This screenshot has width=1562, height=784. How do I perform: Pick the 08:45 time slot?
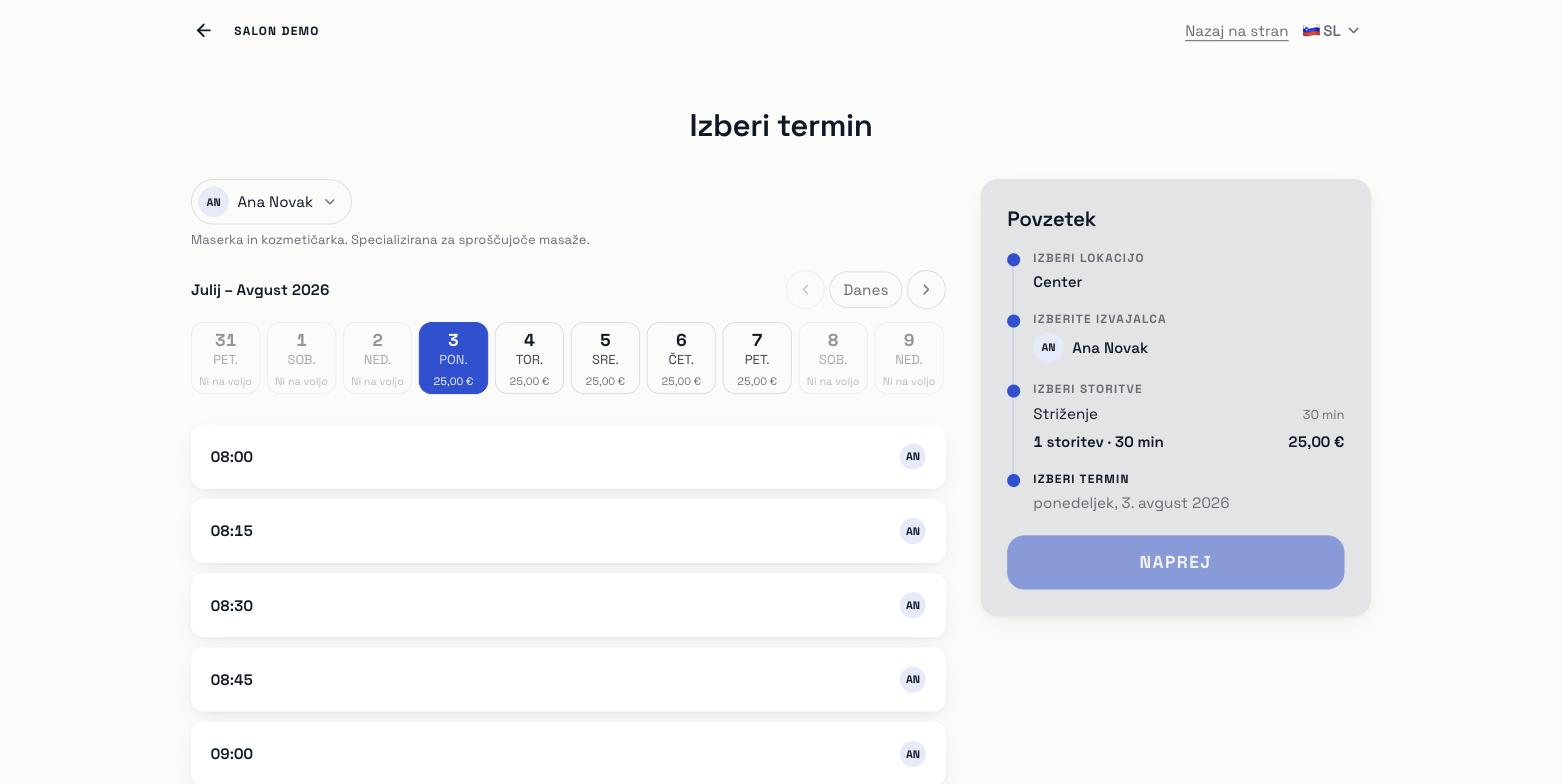pos(568,680)
